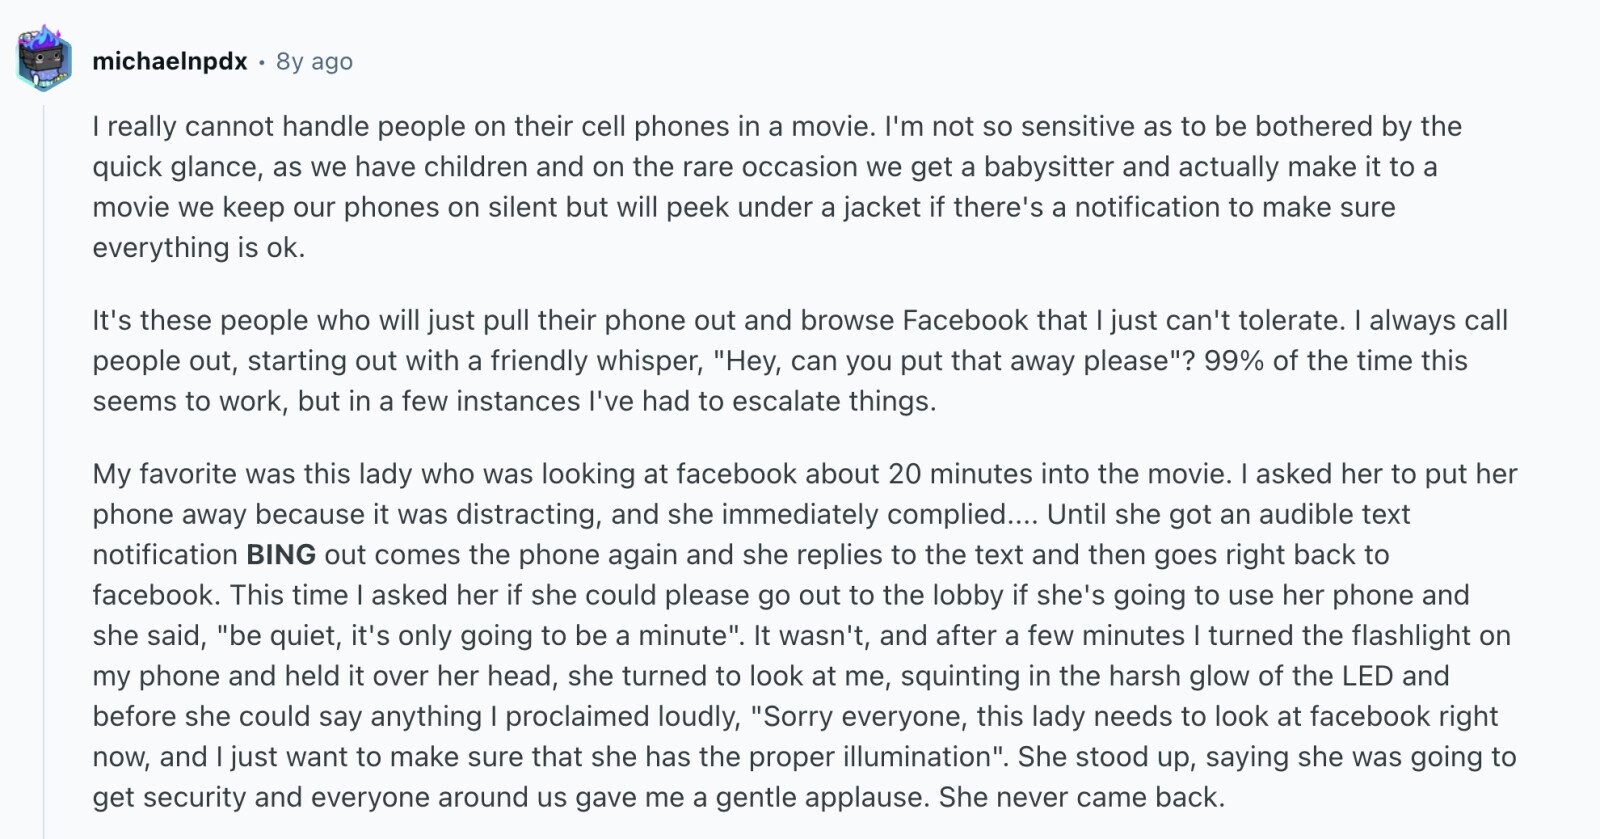
Task: Click the "8y ago" comment timestamp
Action: (x=314, y=61)
